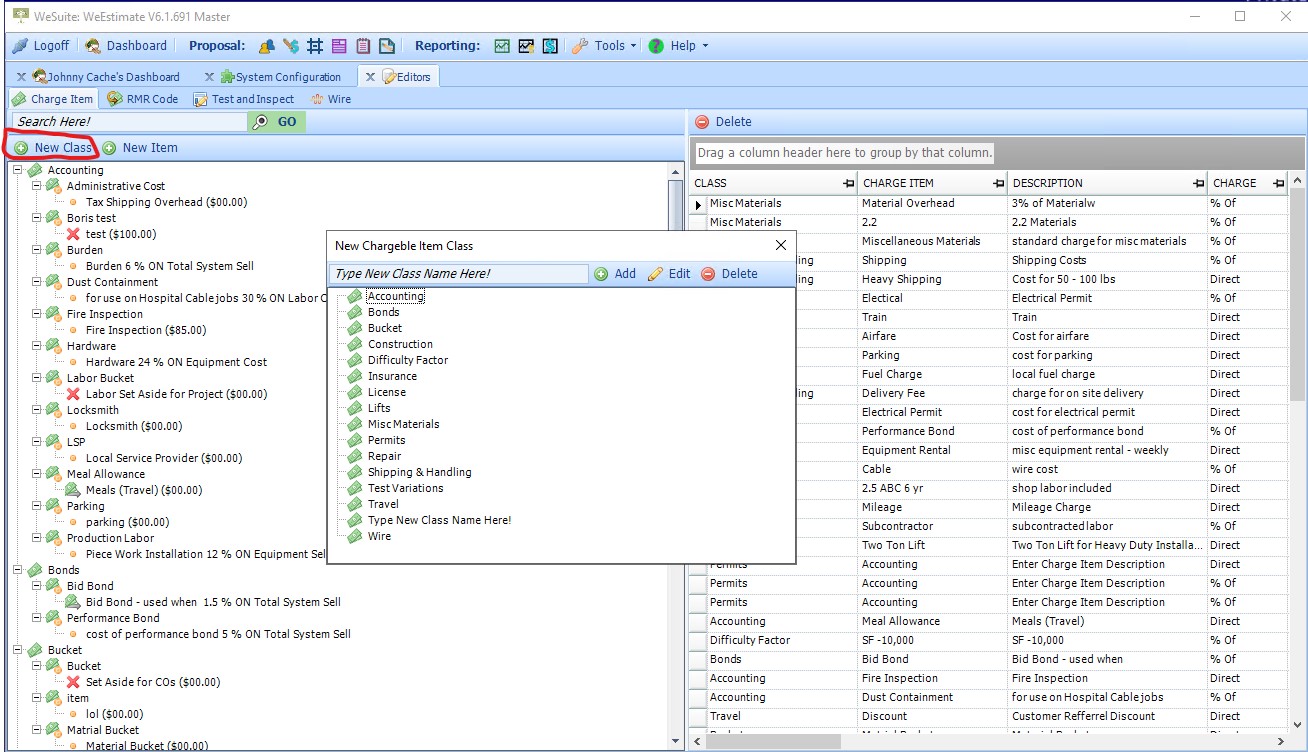Select the Permits class entry

pos(385,439)
